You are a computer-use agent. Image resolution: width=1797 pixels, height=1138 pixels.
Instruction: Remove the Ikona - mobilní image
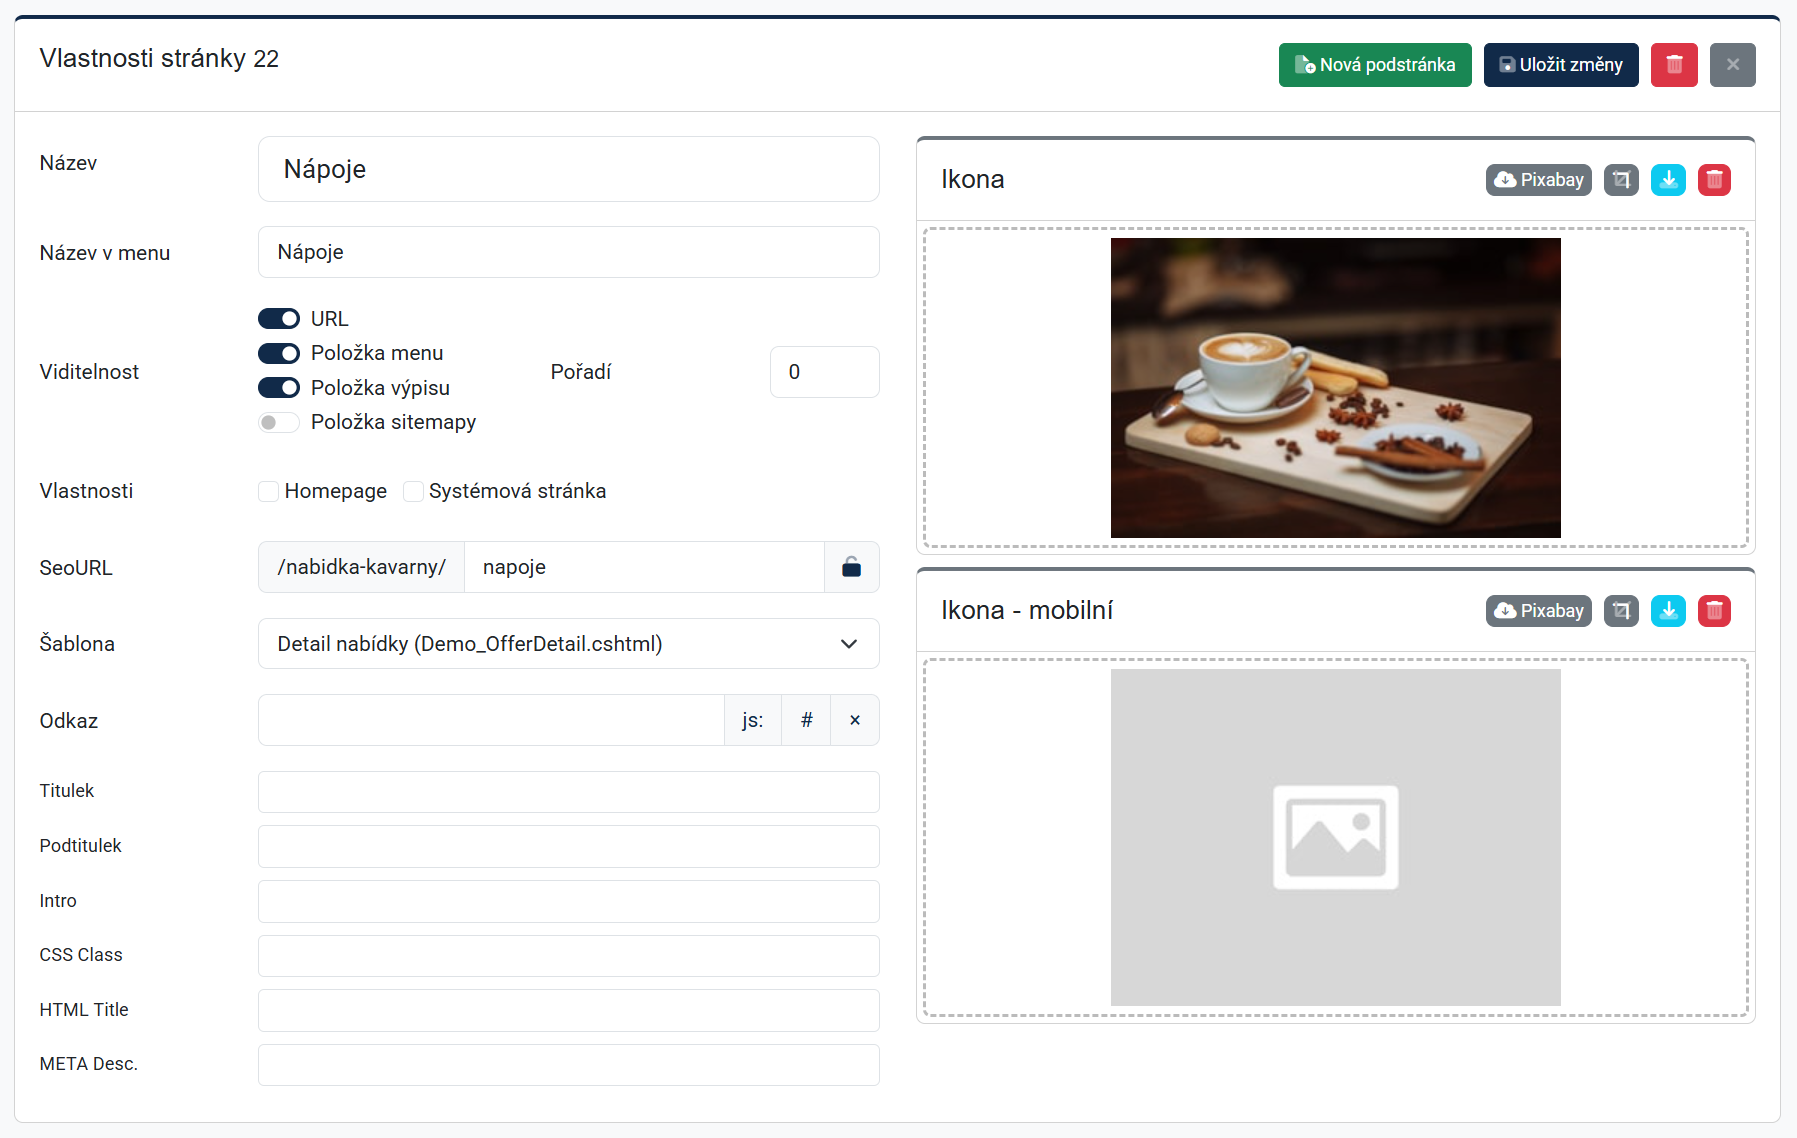click(1715, 611)
